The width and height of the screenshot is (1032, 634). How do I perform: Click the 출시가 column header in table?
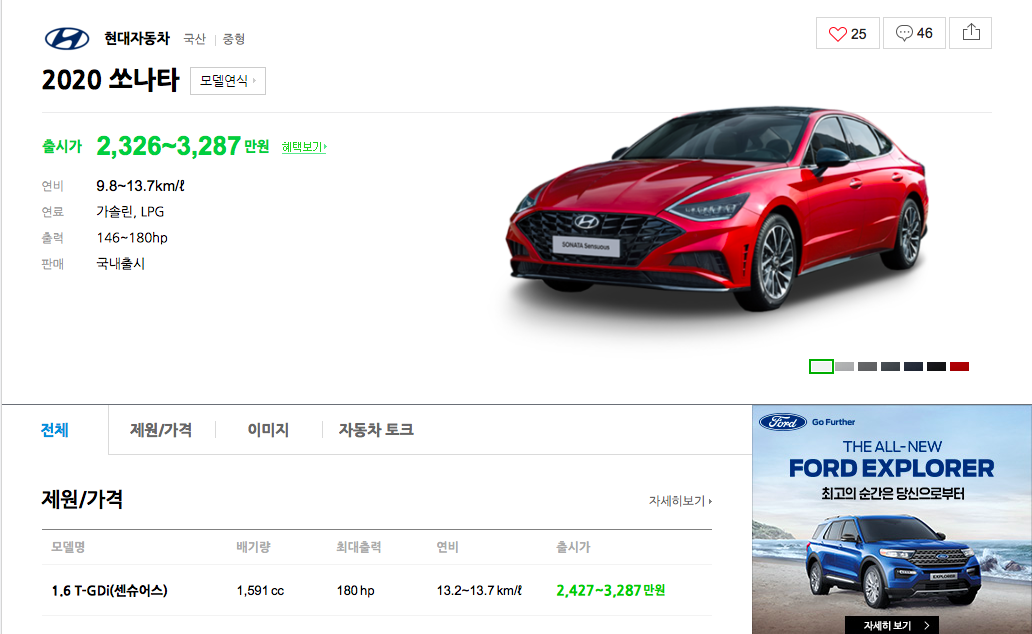coord(573,547)
